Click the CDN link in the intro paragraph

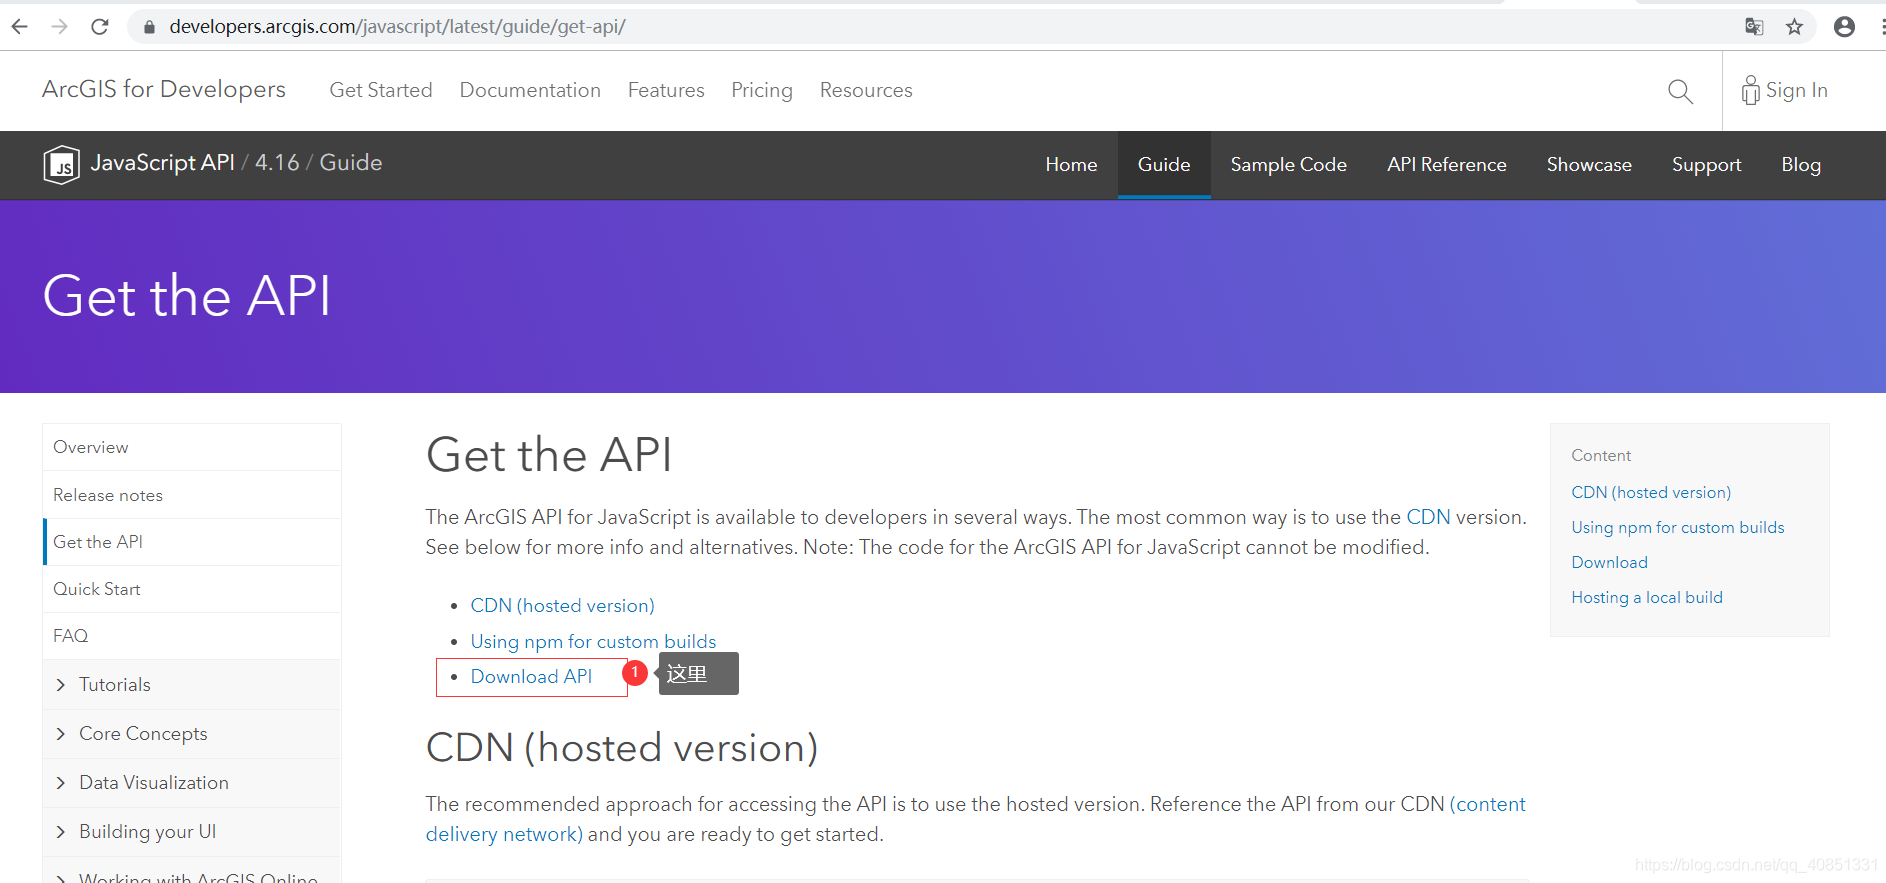point(1428,517)
